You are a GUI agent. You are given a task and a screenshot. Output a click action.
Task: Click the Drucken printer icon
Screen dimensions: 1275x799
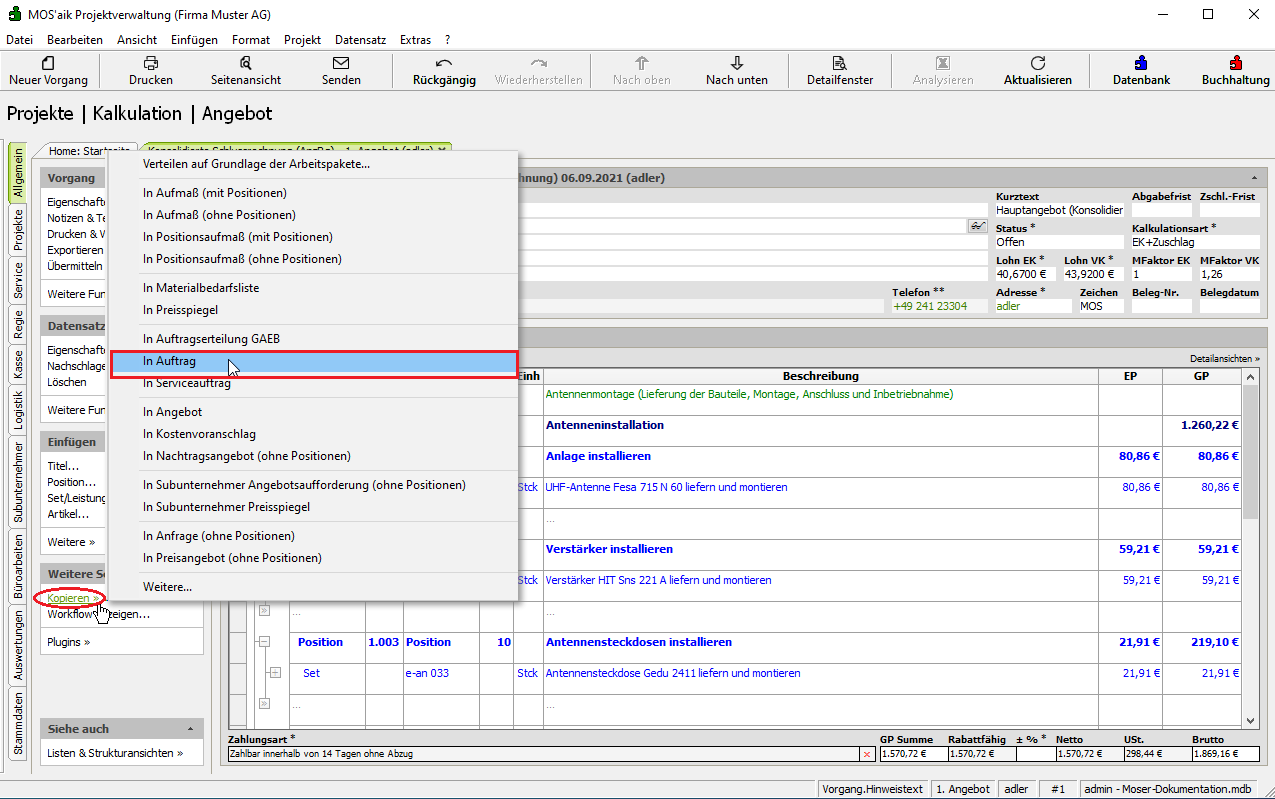[x=151, y=63]
